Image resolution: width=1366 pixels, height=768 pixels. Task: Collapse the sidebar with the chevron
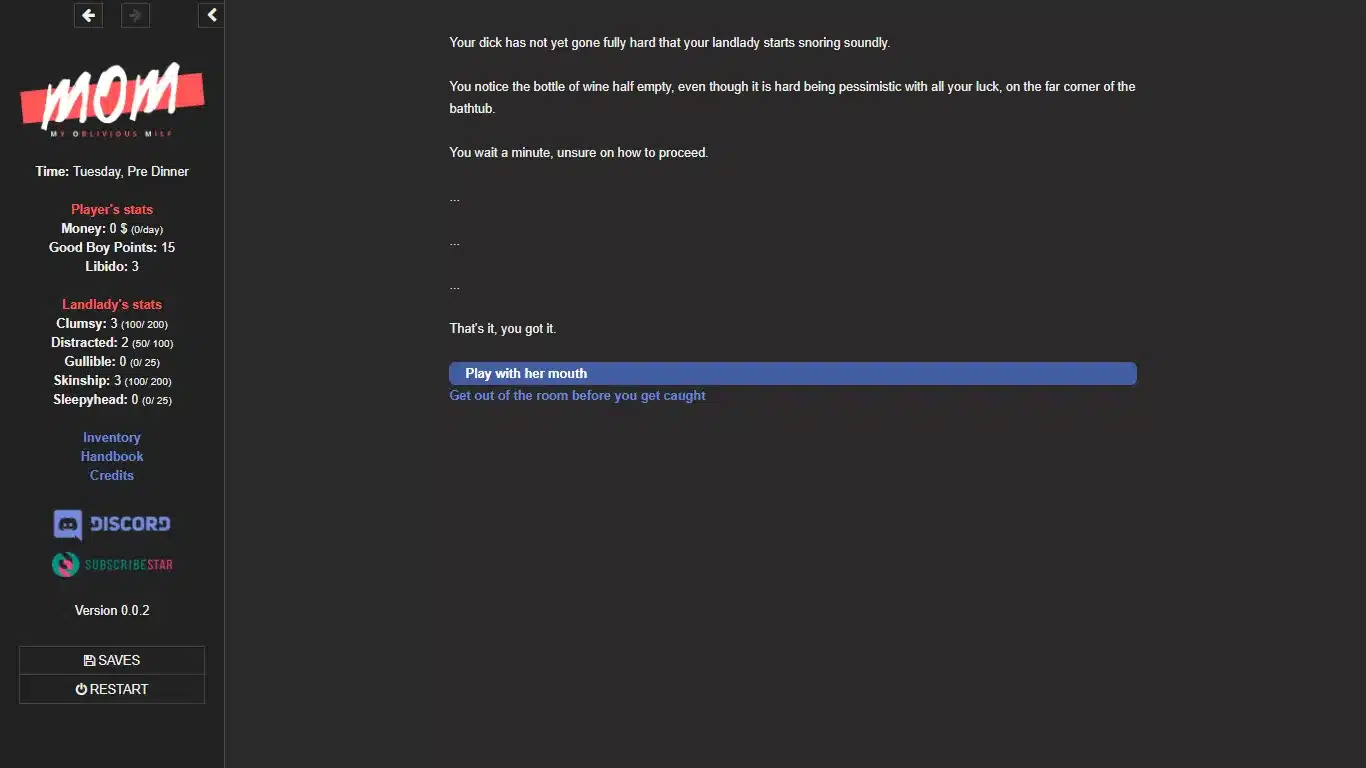pos(211,15)
